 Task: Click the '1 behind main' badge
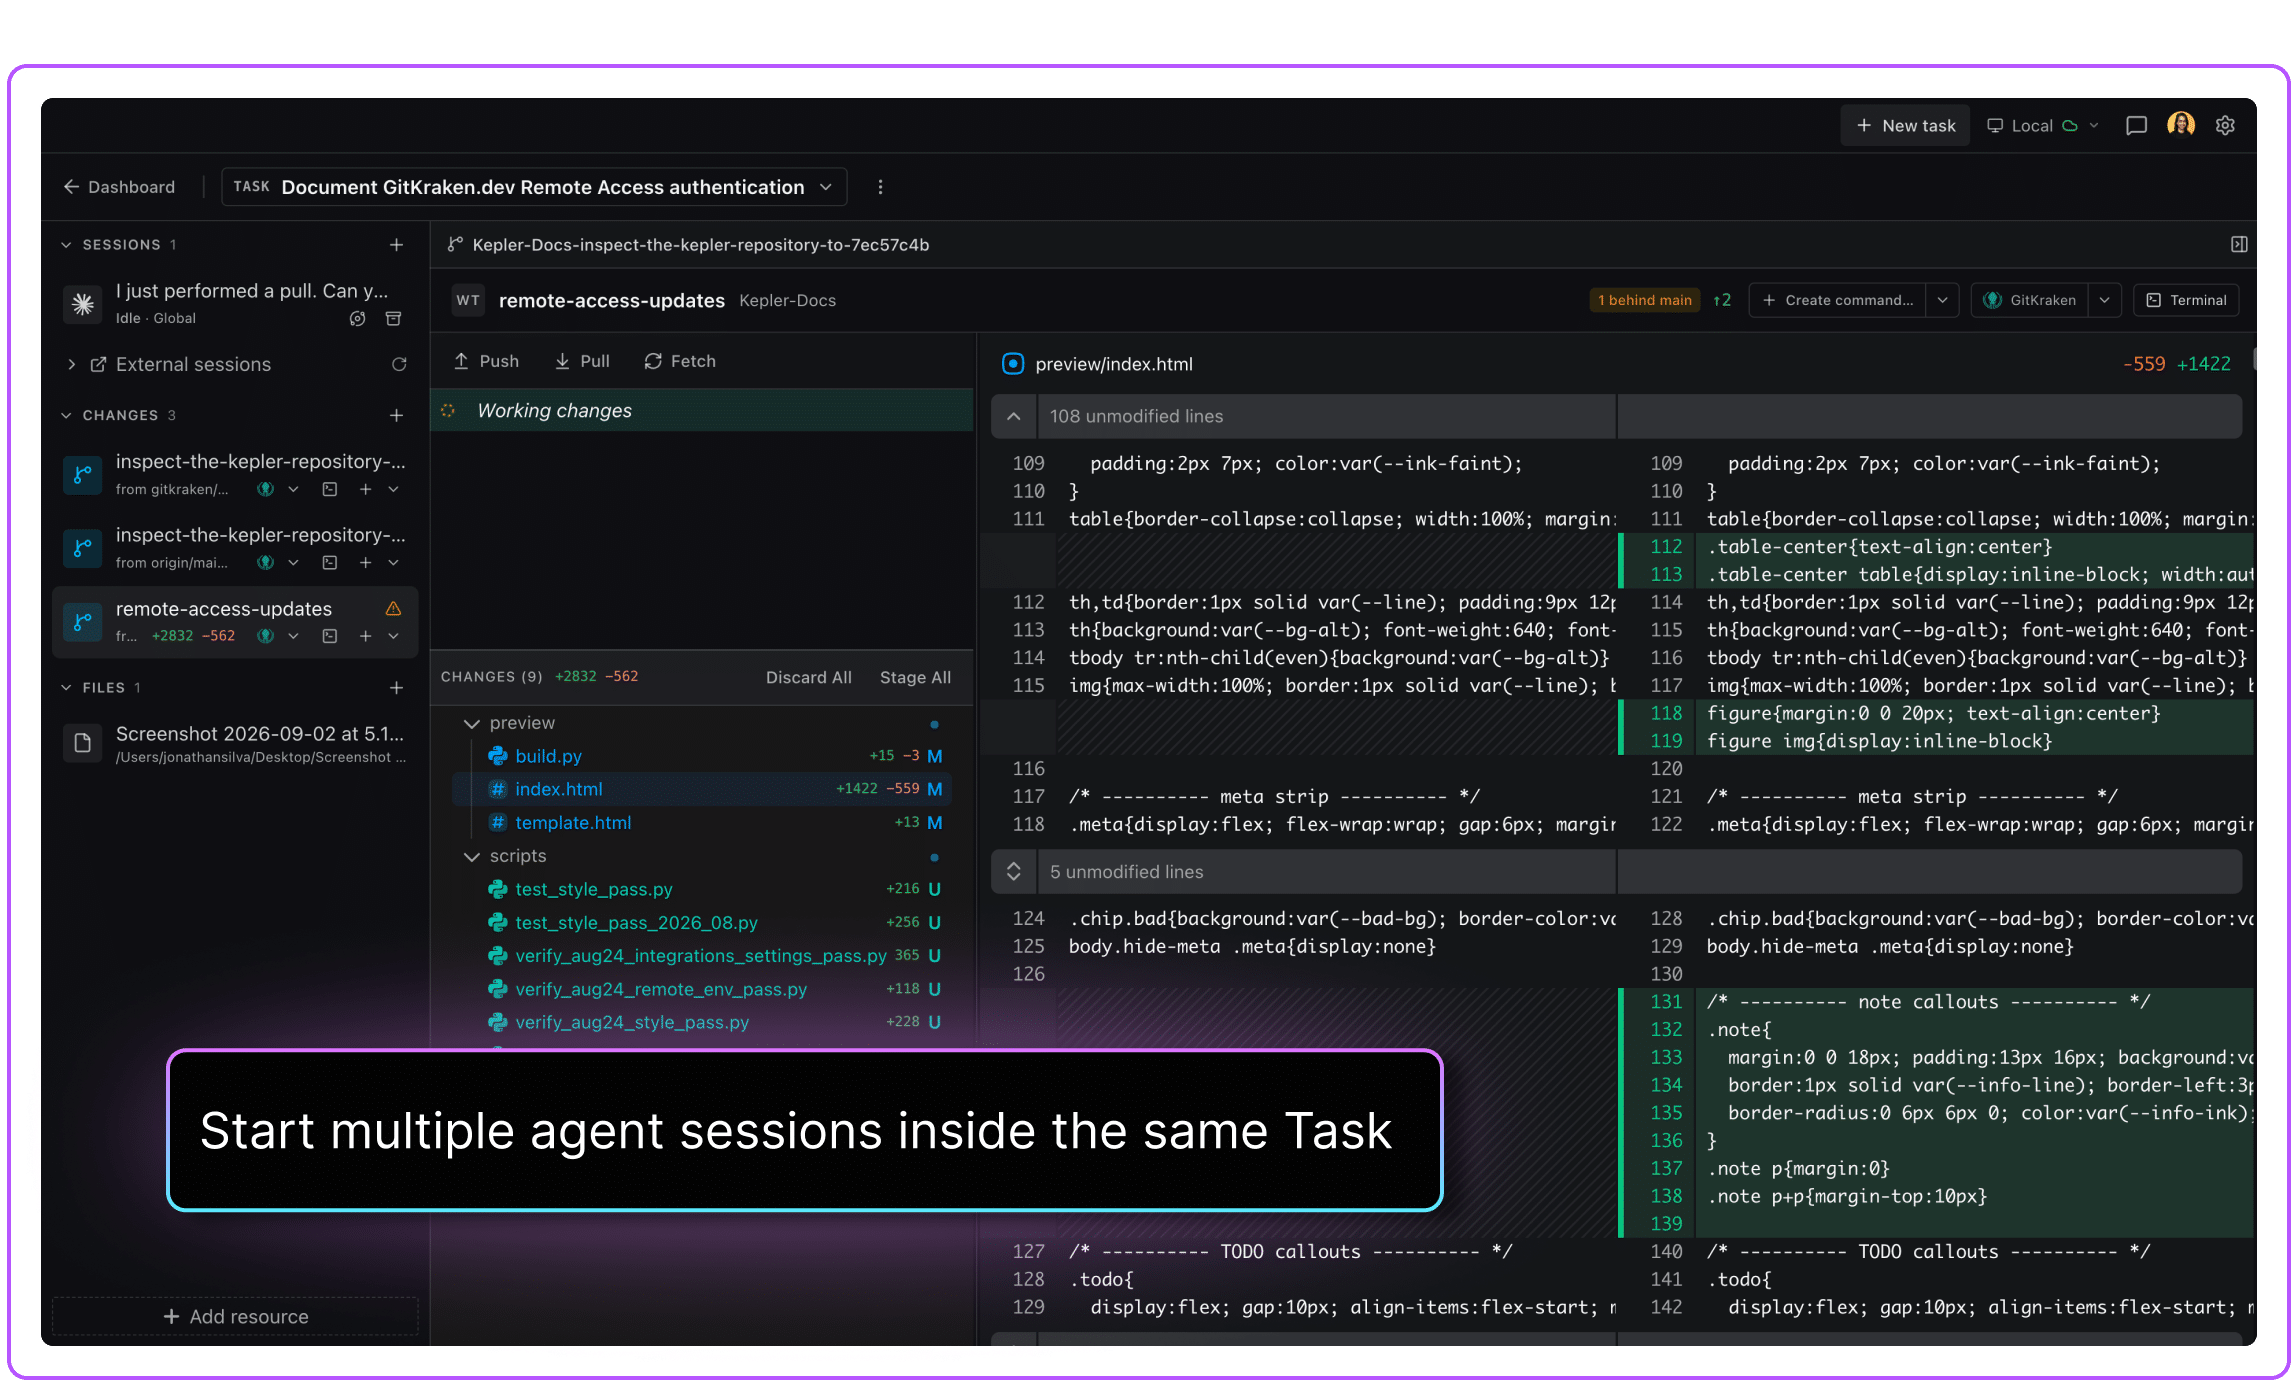coord(1644,301)
